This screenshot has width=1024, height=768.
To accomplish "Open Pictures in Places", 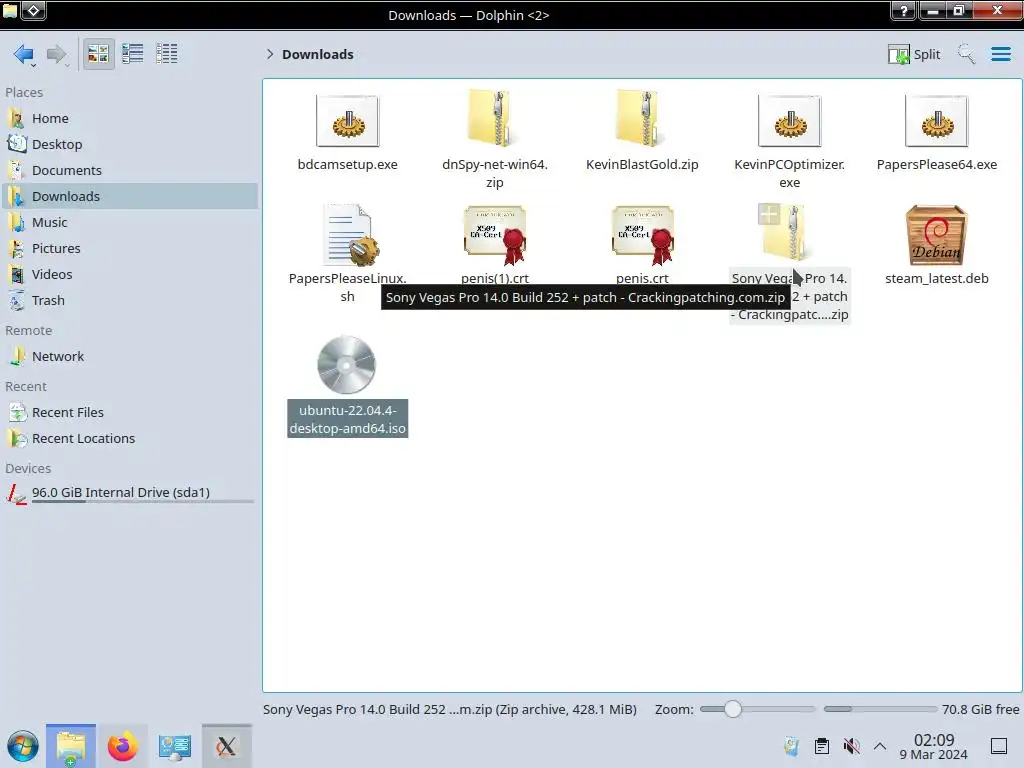I will pyautogui.click(x=130, y=249).
